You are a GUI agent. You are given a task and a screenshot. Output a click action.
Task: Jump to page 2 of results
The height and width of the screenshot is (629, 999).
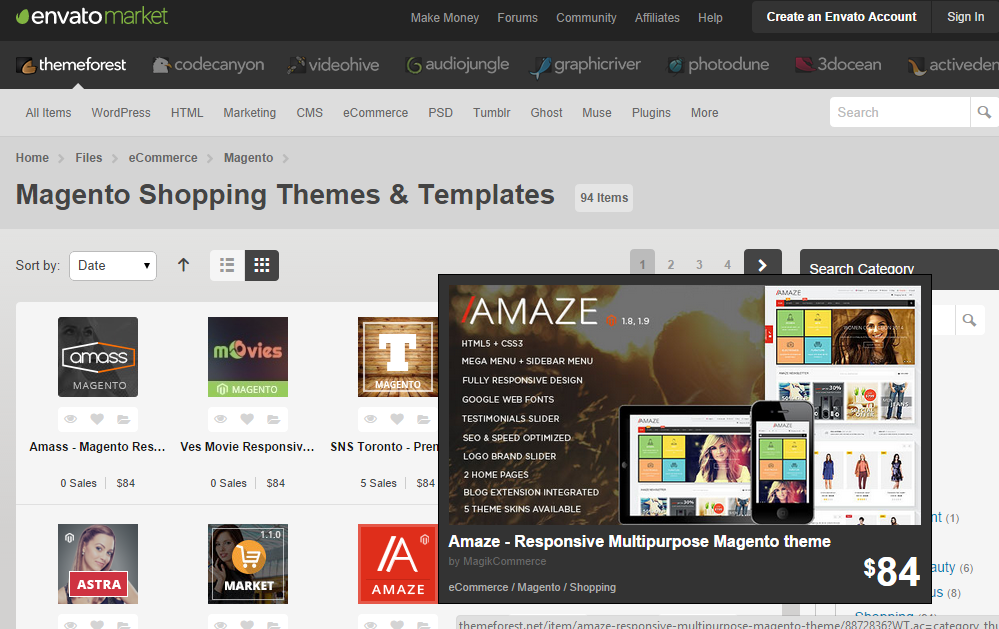pyautogui.click(x=671, y=265)
